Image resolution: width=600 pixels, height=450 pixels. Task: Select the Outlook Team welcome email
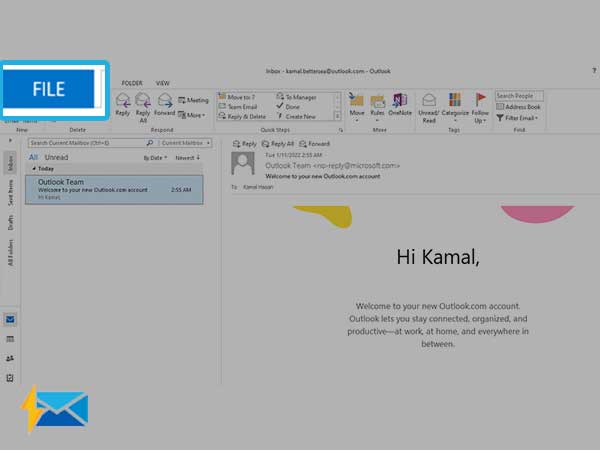pyautogui.click(x=114, y=189)
